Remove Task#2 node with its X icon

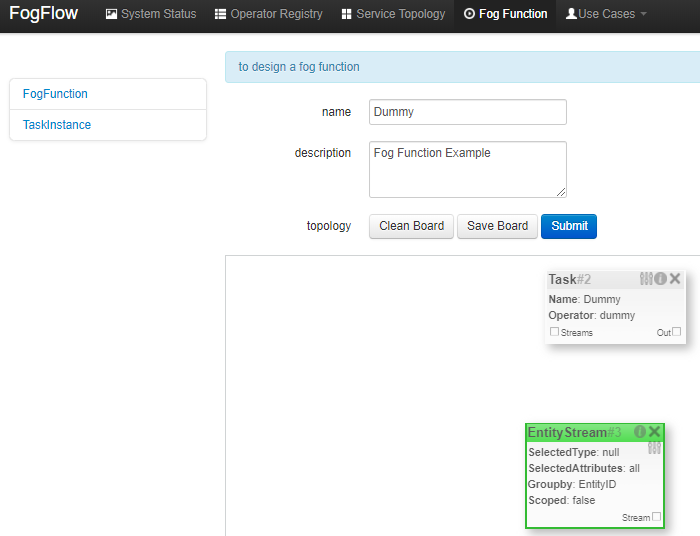tap(675, 279)
